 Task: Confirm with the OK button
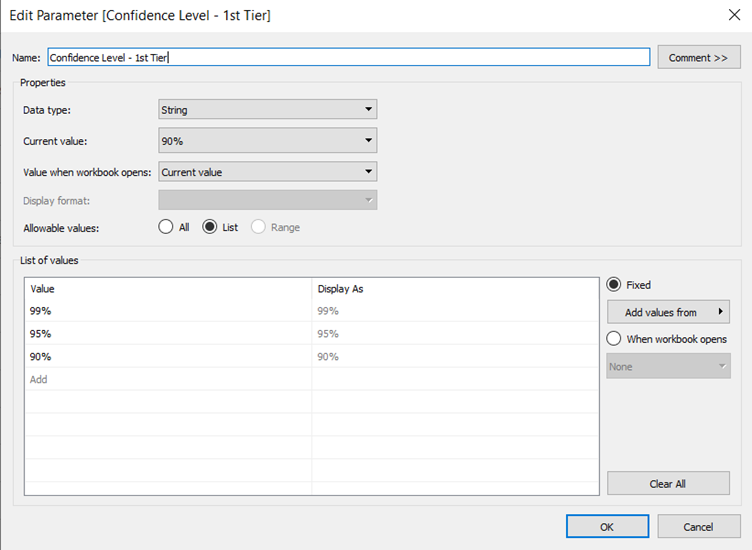point(607,527)
